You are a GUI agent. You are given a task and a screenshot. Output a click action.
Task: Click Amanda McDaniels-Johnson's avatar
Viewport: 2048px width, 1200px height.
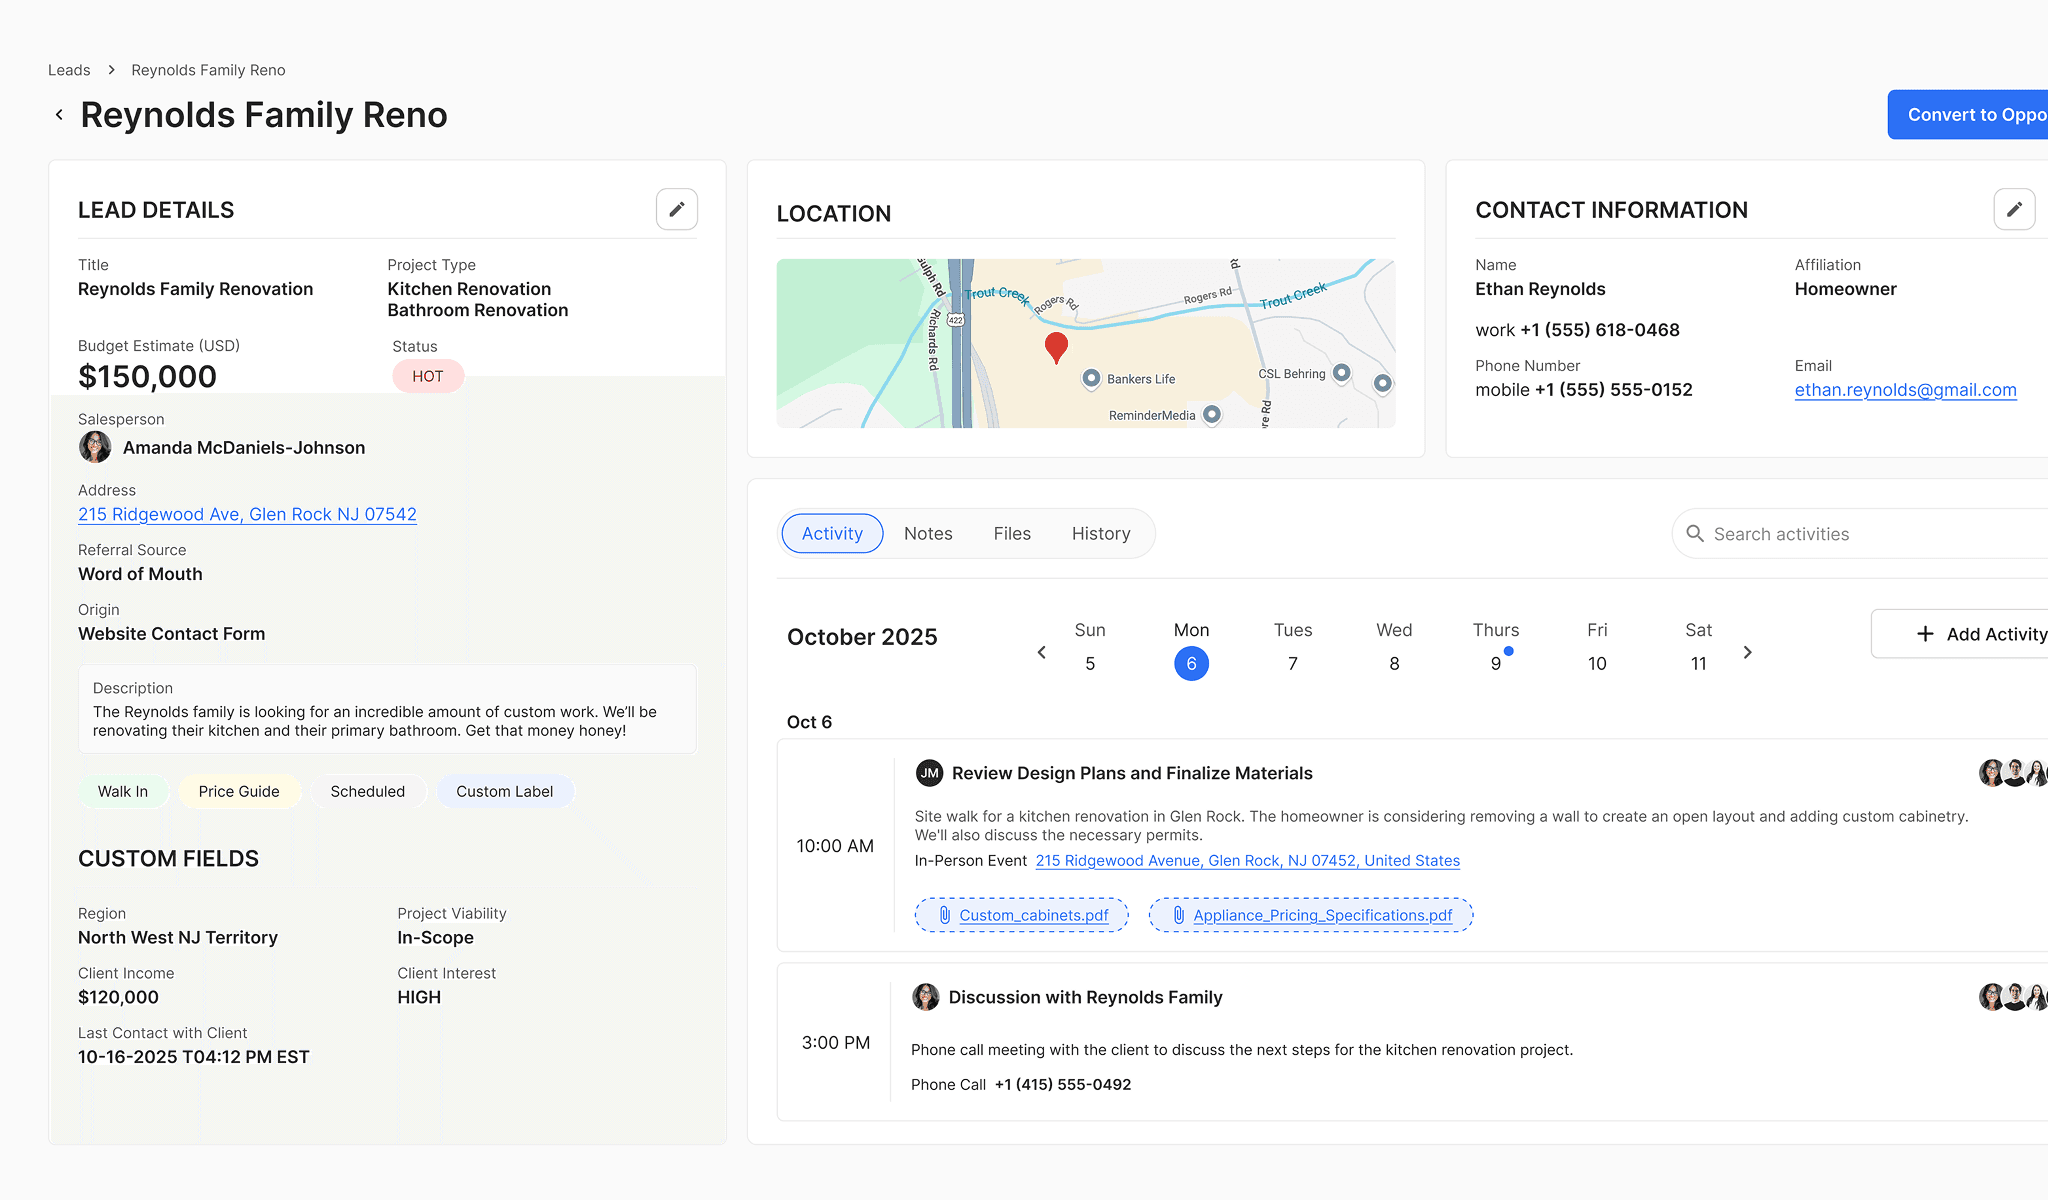(95, 447)
